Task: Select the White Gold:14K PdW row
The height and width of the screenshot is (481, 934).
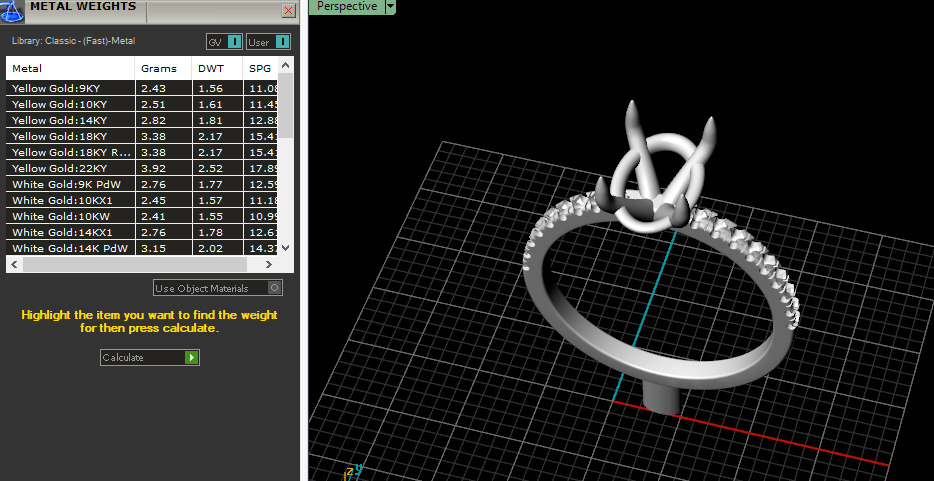Action: (142, 248)
